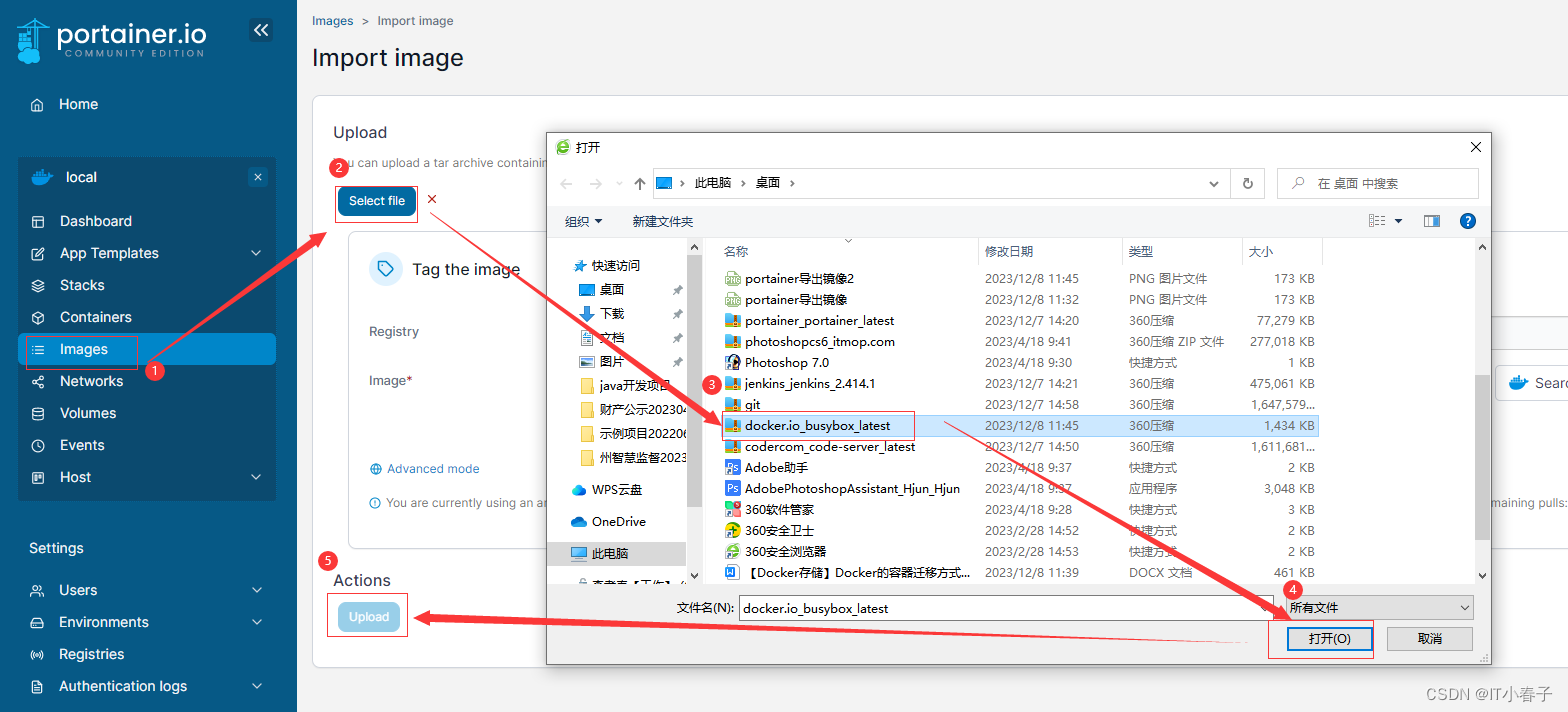
Task: Open Networks in the sidebar
Action: click(92, 381)
